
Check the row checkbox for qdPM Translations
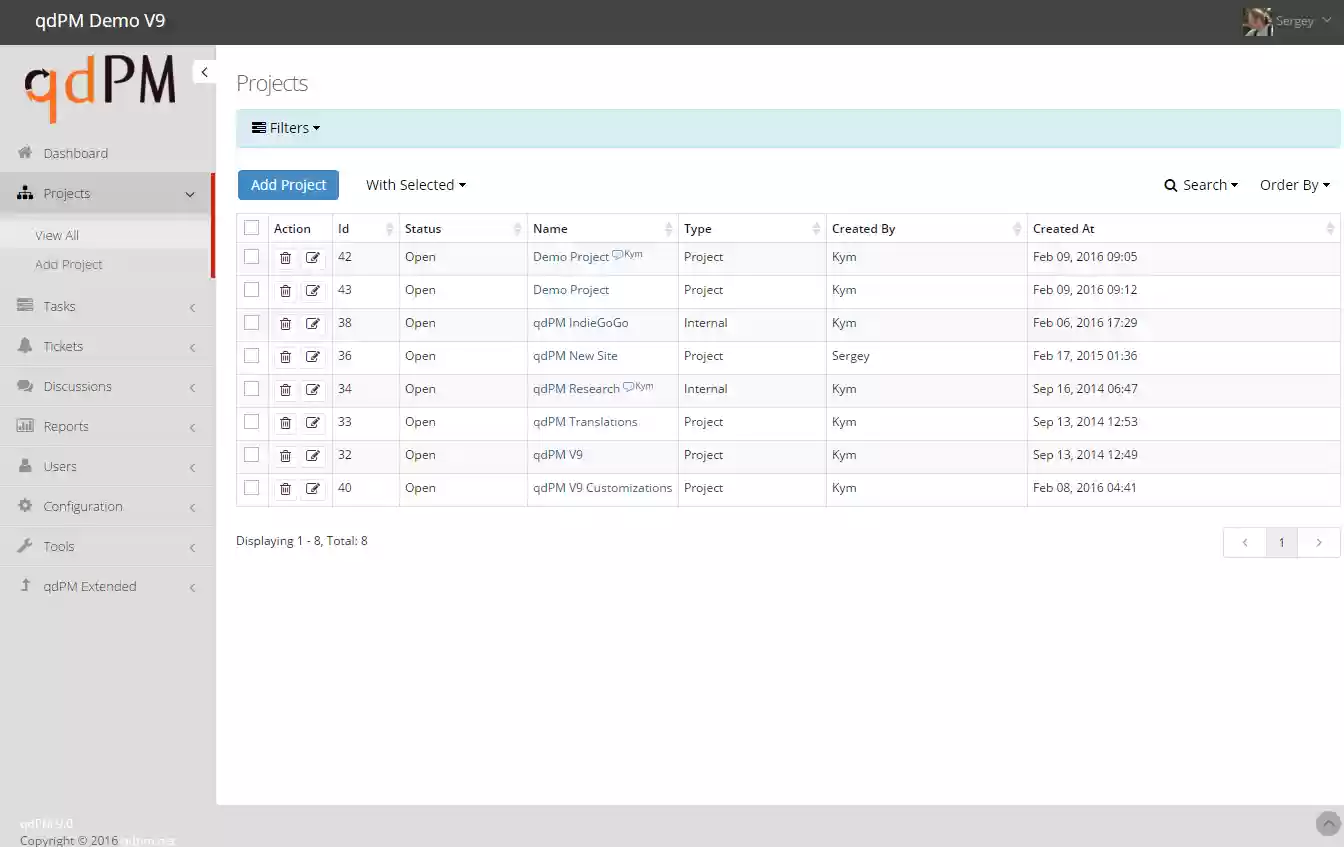(x=251, y=422)
